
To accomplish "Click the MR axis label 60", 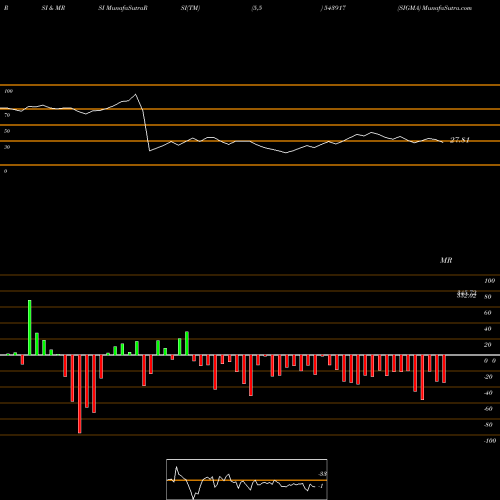I will coord(487,313).
